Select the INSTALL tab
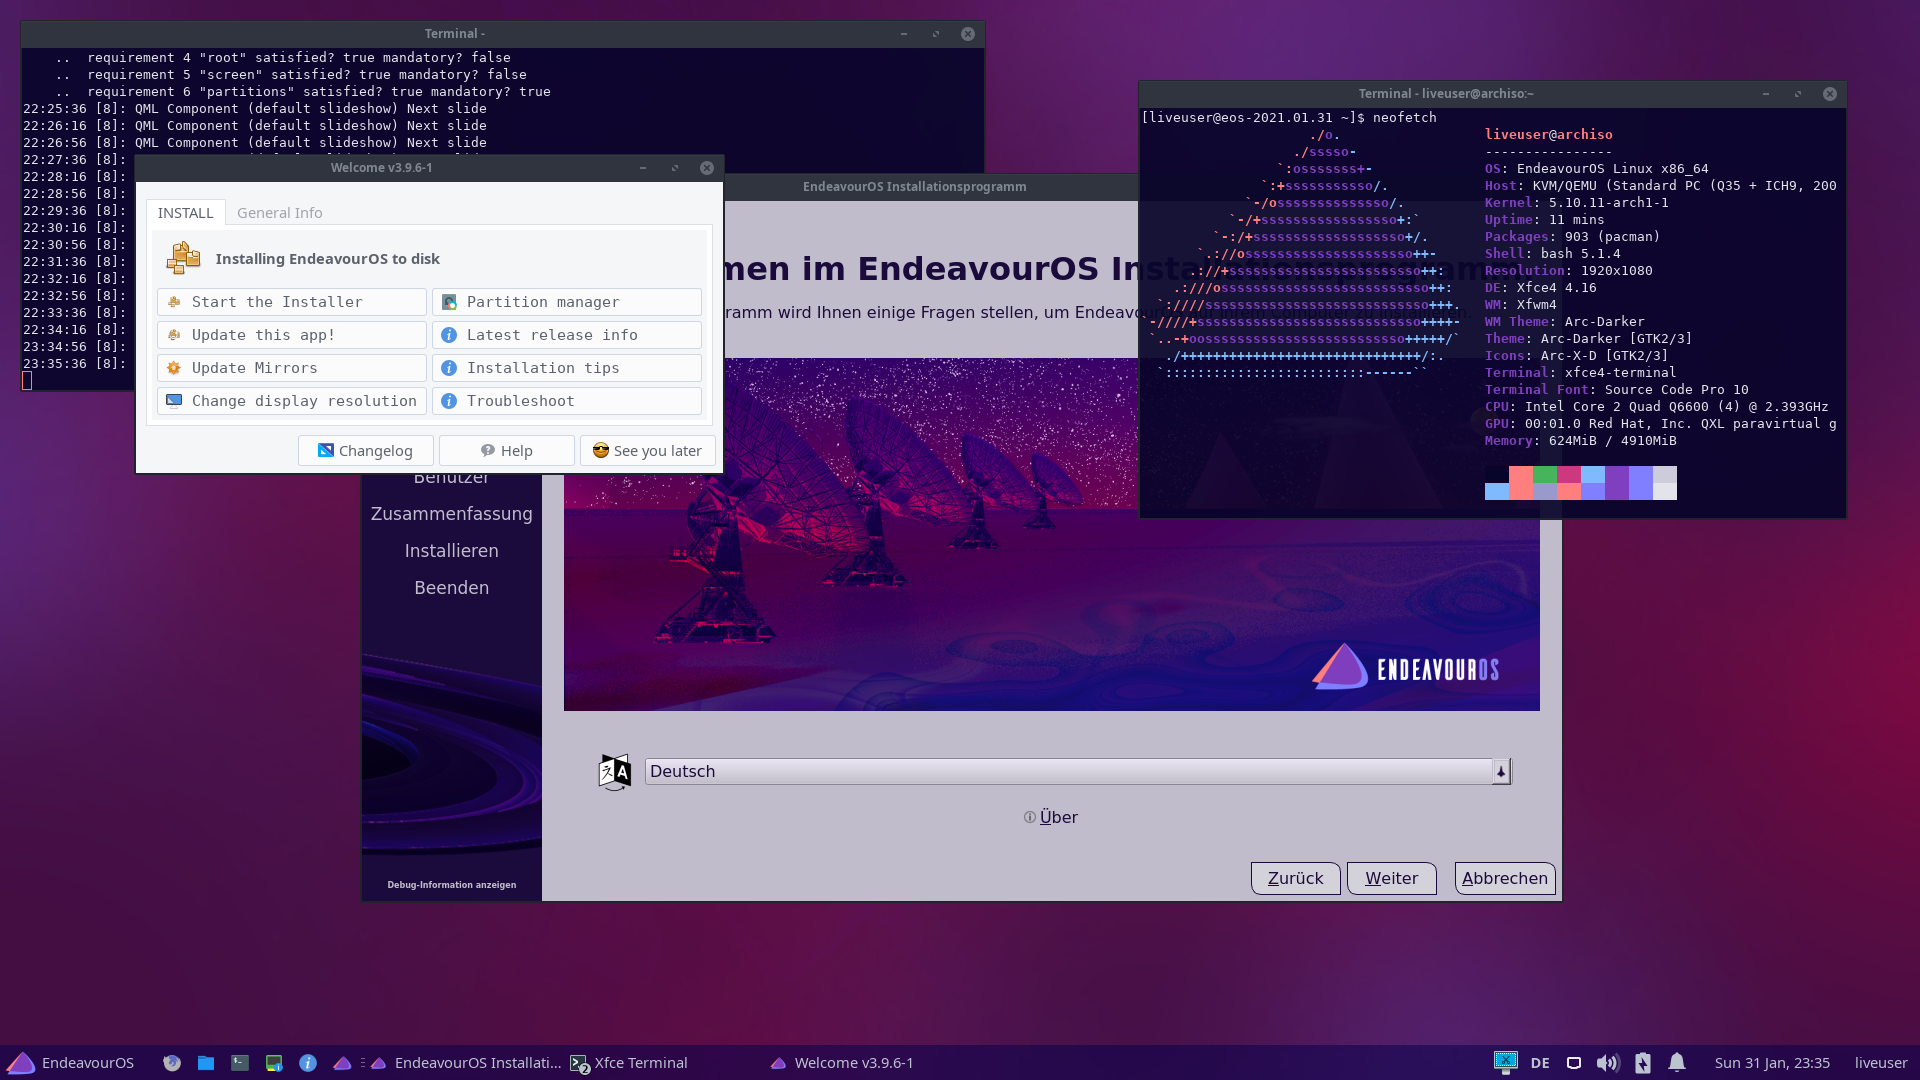 pyautogui.click(x=185, y=213)
